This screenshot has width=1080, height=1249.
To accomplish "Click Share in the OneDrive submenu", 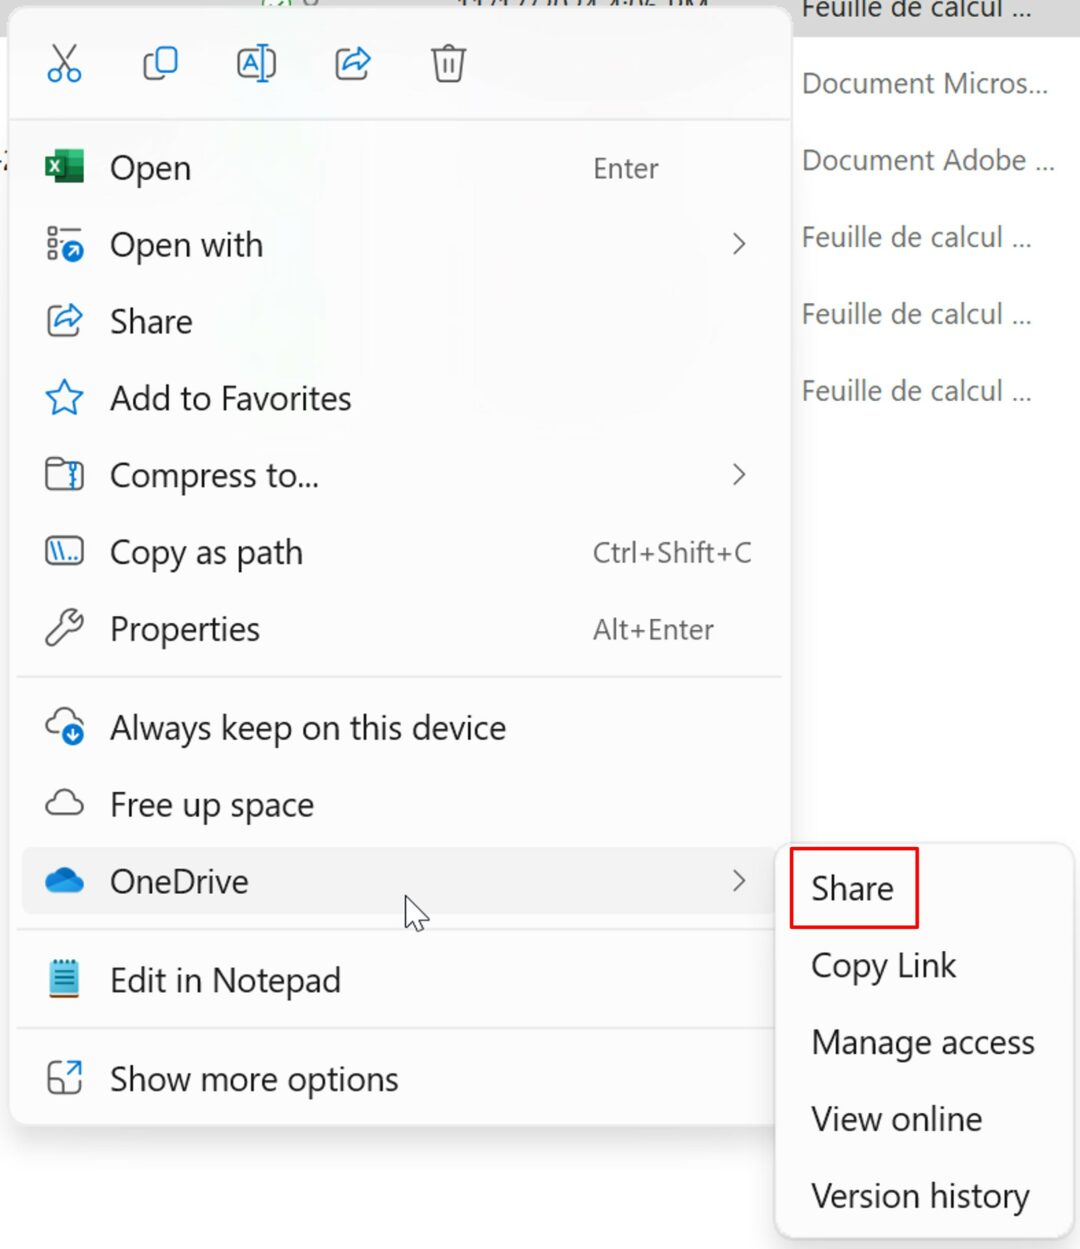I will click(x=853, y=888).
